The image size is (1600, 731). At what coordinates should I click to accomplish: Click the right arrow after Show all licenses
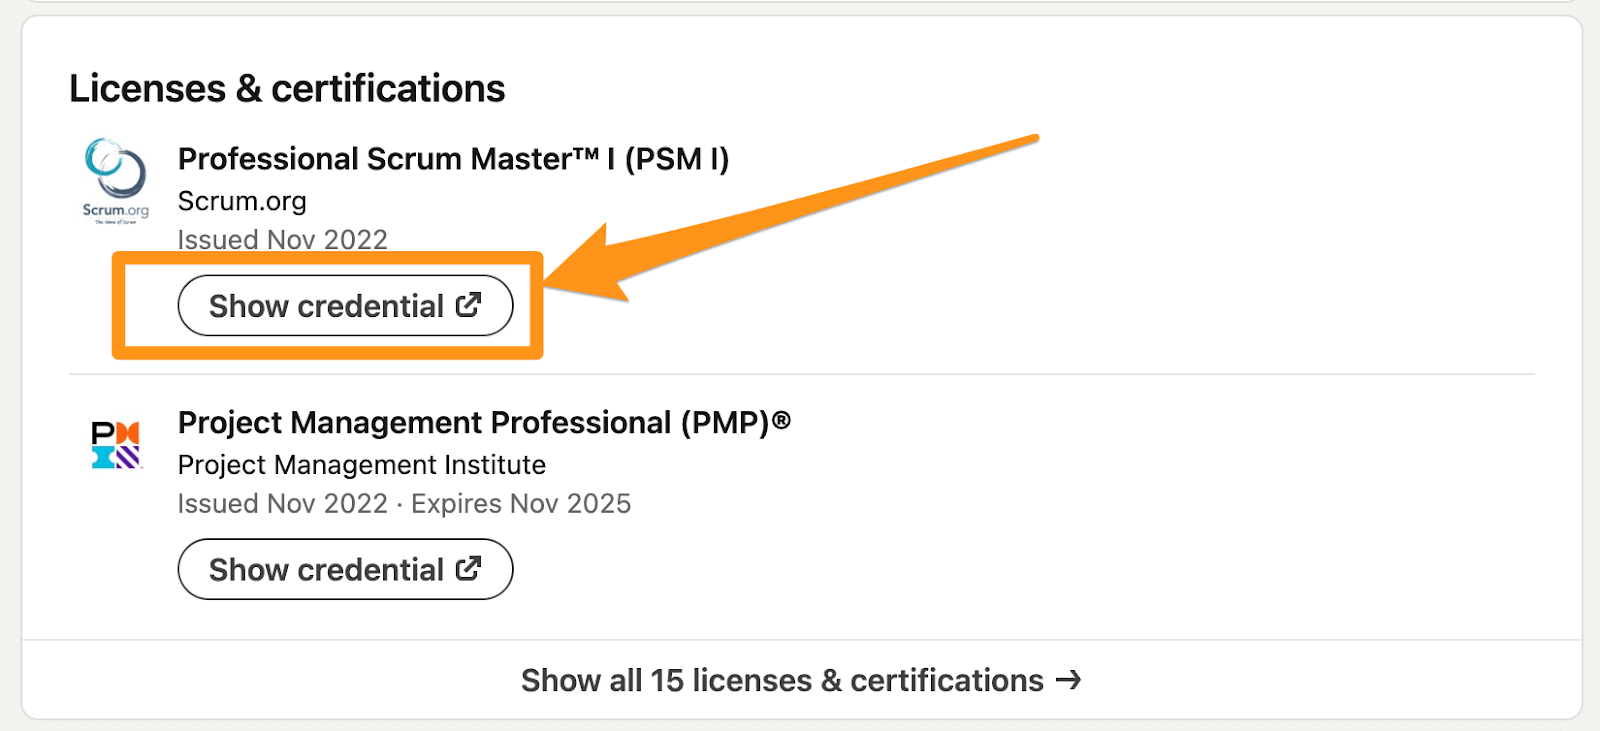1069,680
